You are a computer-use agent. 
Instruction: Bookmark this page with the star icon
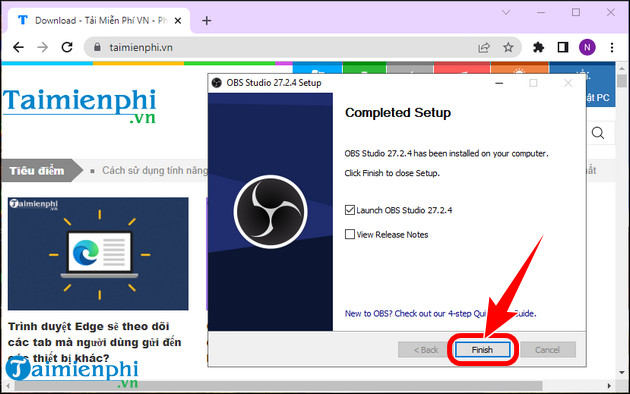coord(508,47)
